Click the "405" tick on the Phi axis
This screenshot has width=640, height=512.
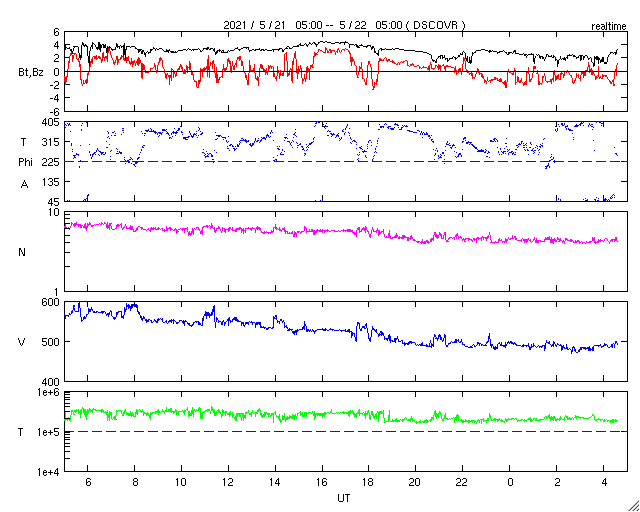52,122
